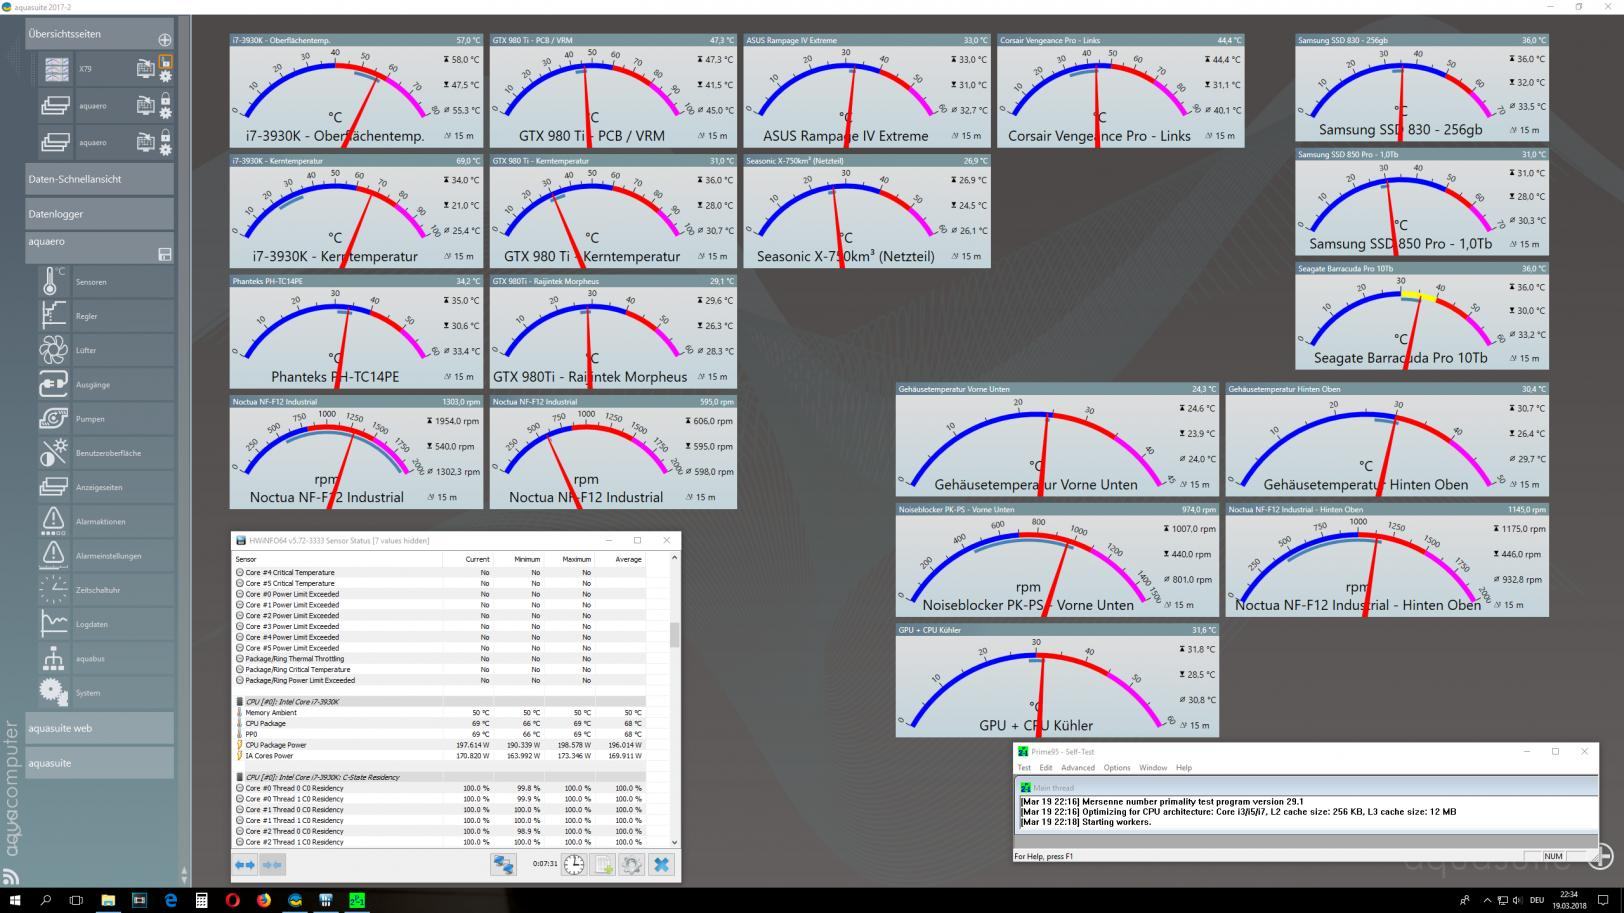Click HWiNFO scrollbar down arrow
Image resolution: width=1624 pixels, height=913 pixels.
[674, 843]
